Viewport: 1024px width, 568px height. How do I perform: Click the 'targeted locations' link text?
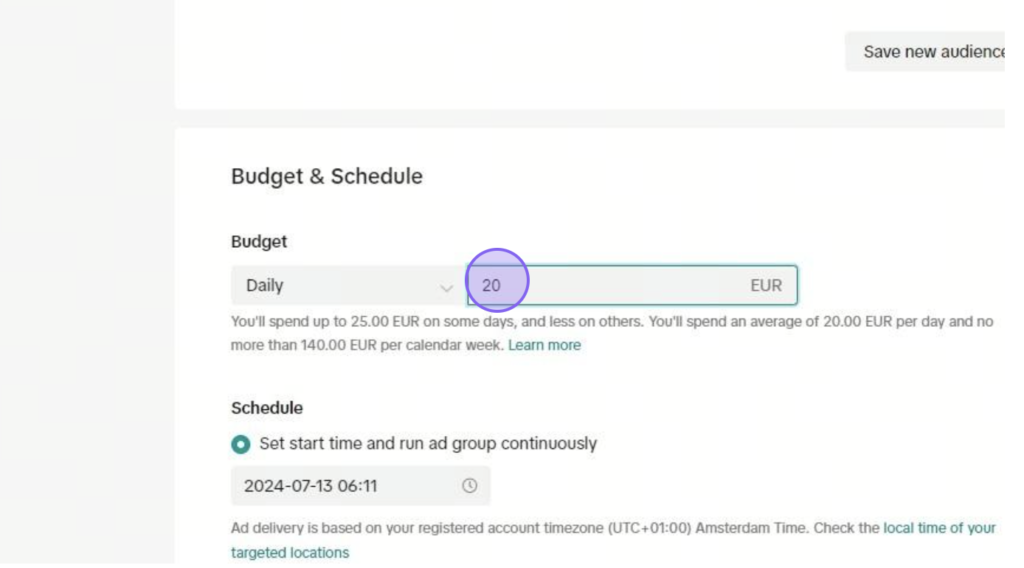[x=290, y=552]
